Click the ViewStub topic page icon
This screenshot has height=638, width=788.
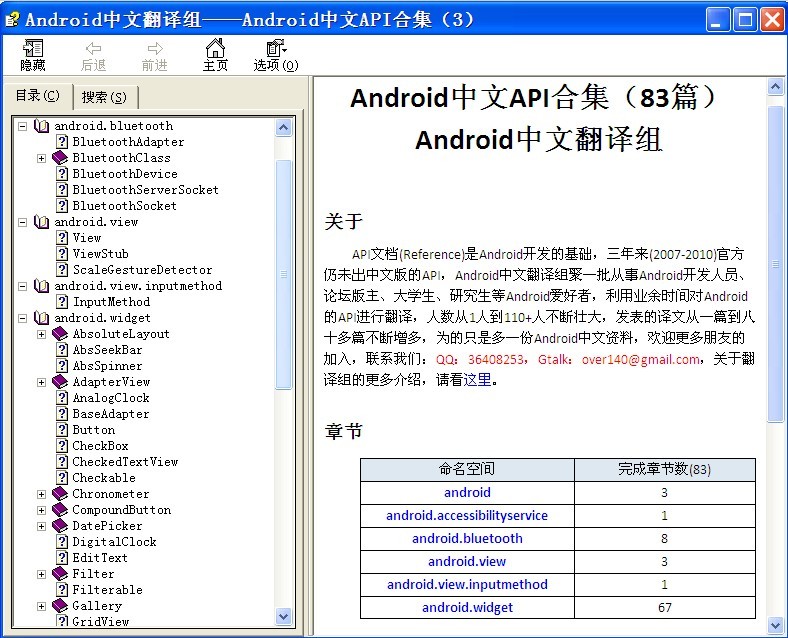[62, 254]
